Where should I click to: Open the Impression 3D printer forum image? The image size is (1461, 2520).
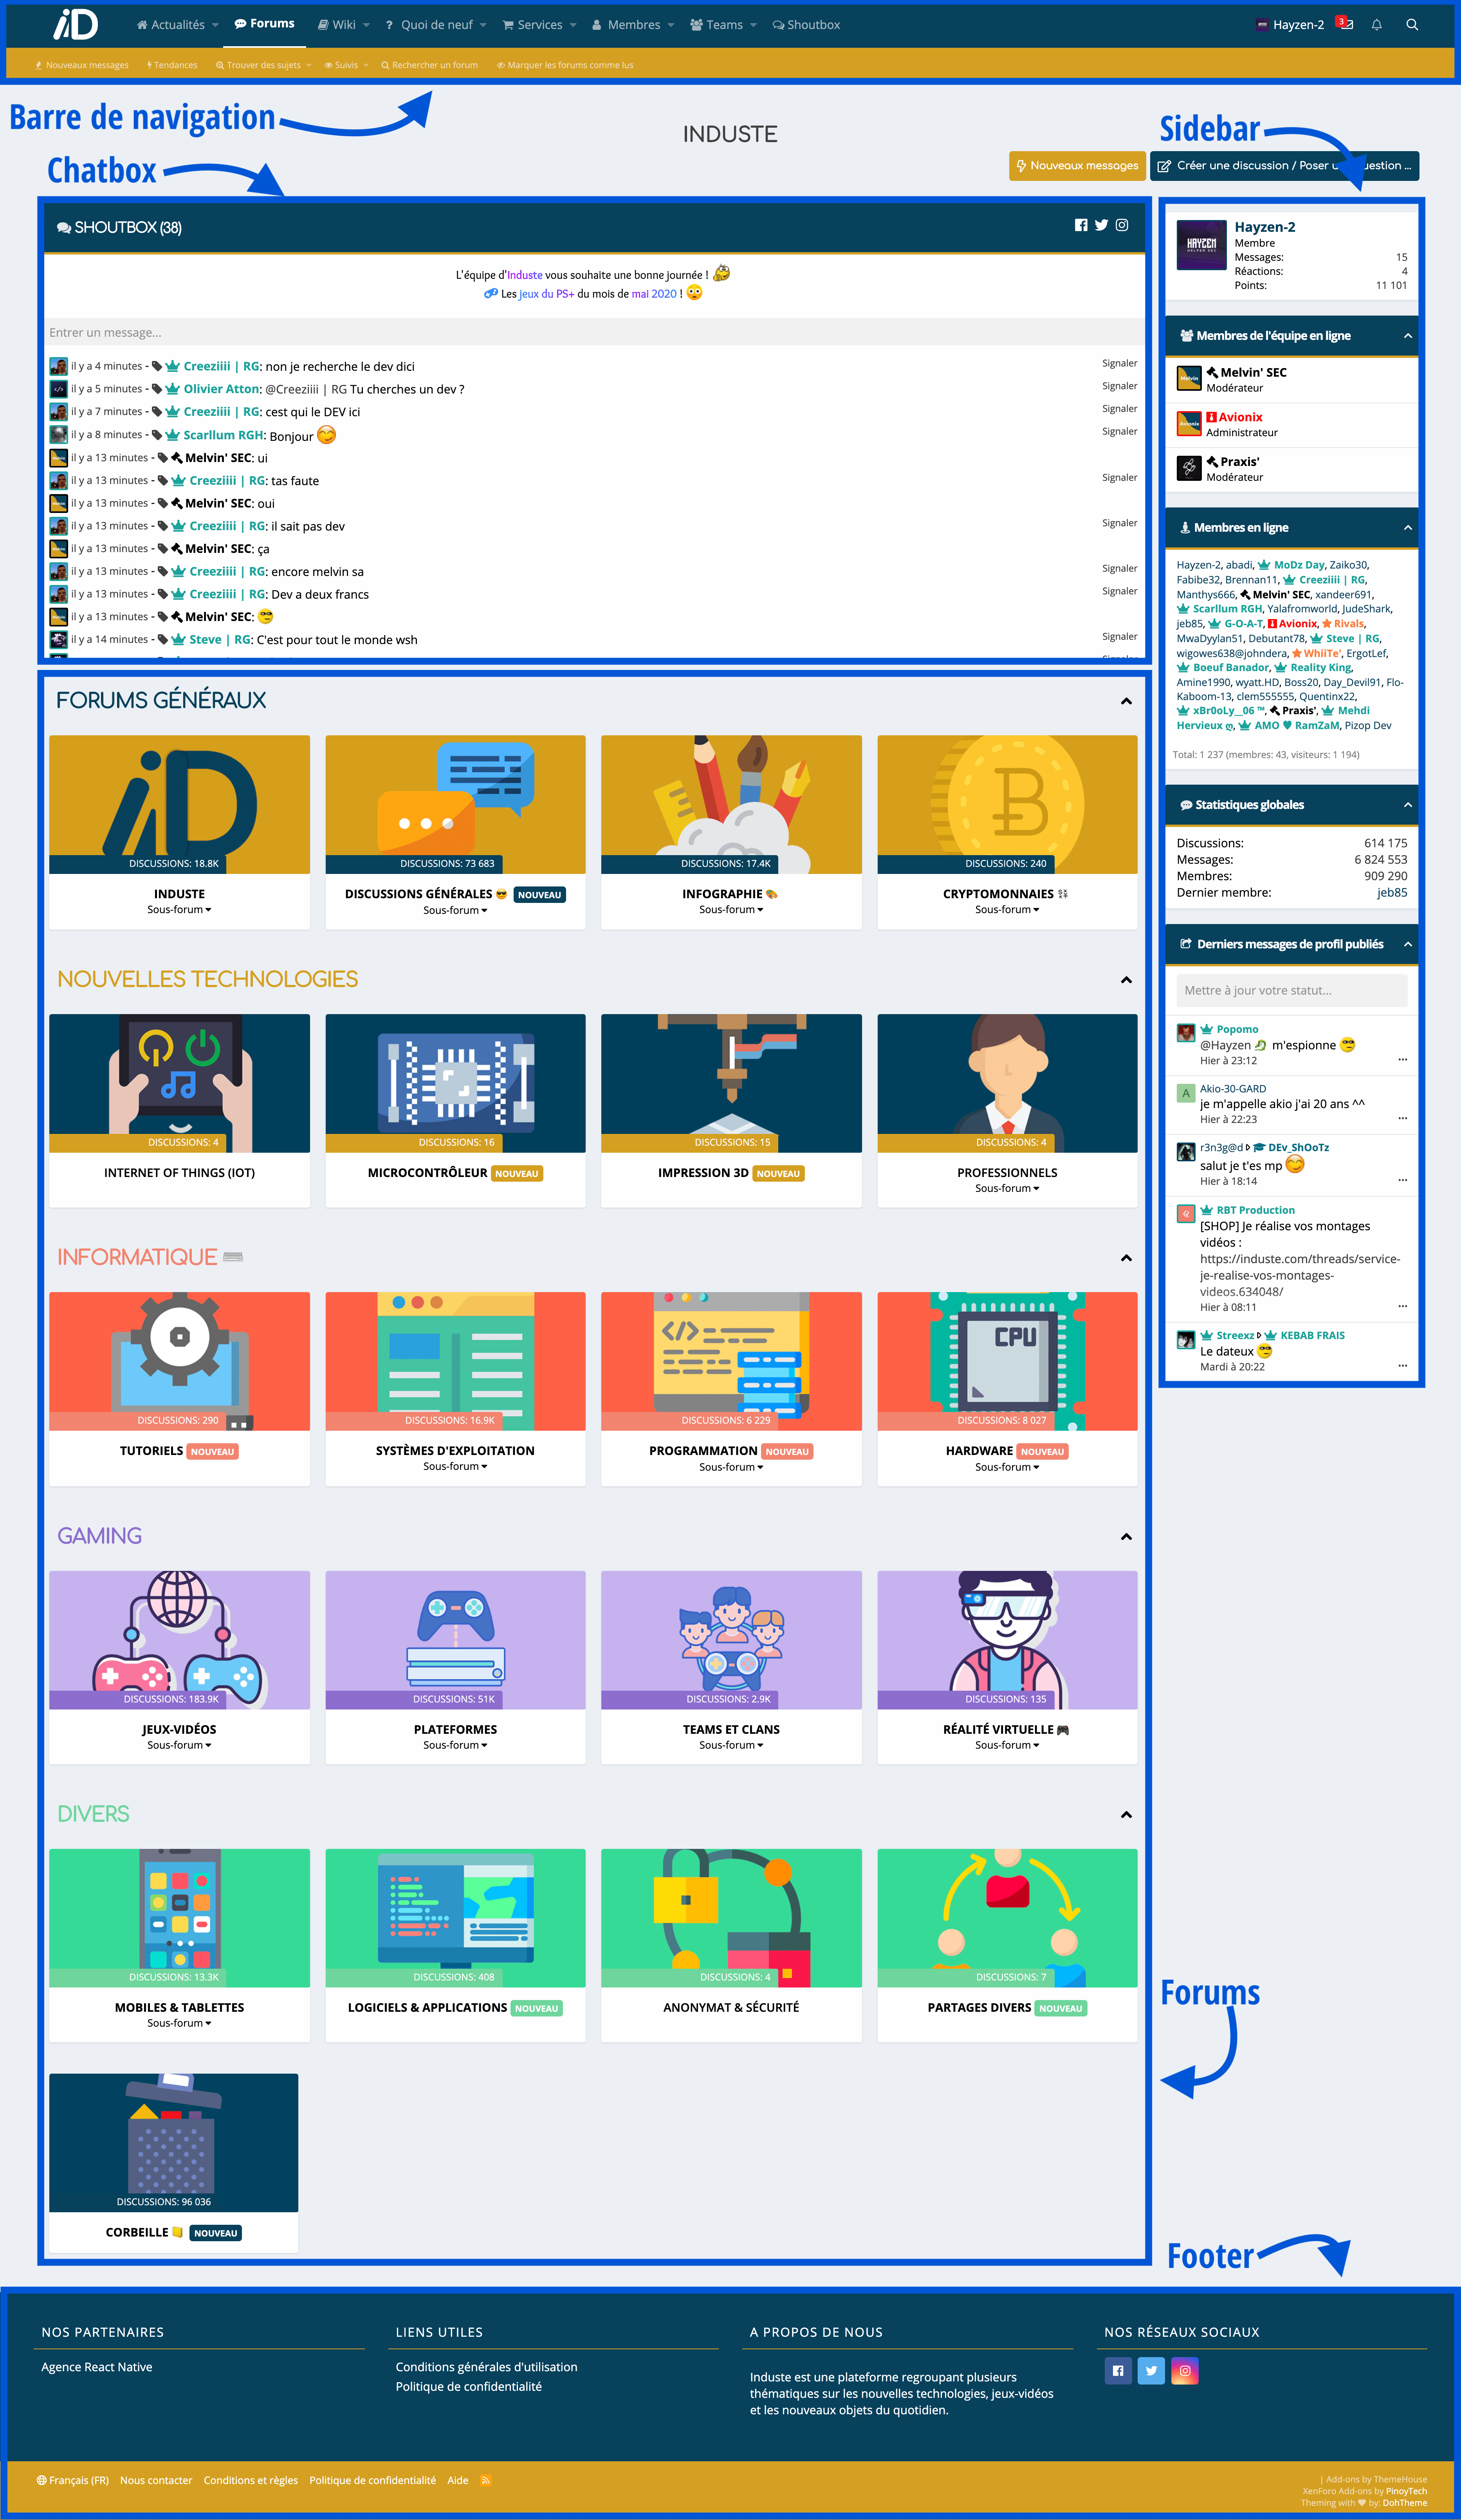[x=731, y=1083]
